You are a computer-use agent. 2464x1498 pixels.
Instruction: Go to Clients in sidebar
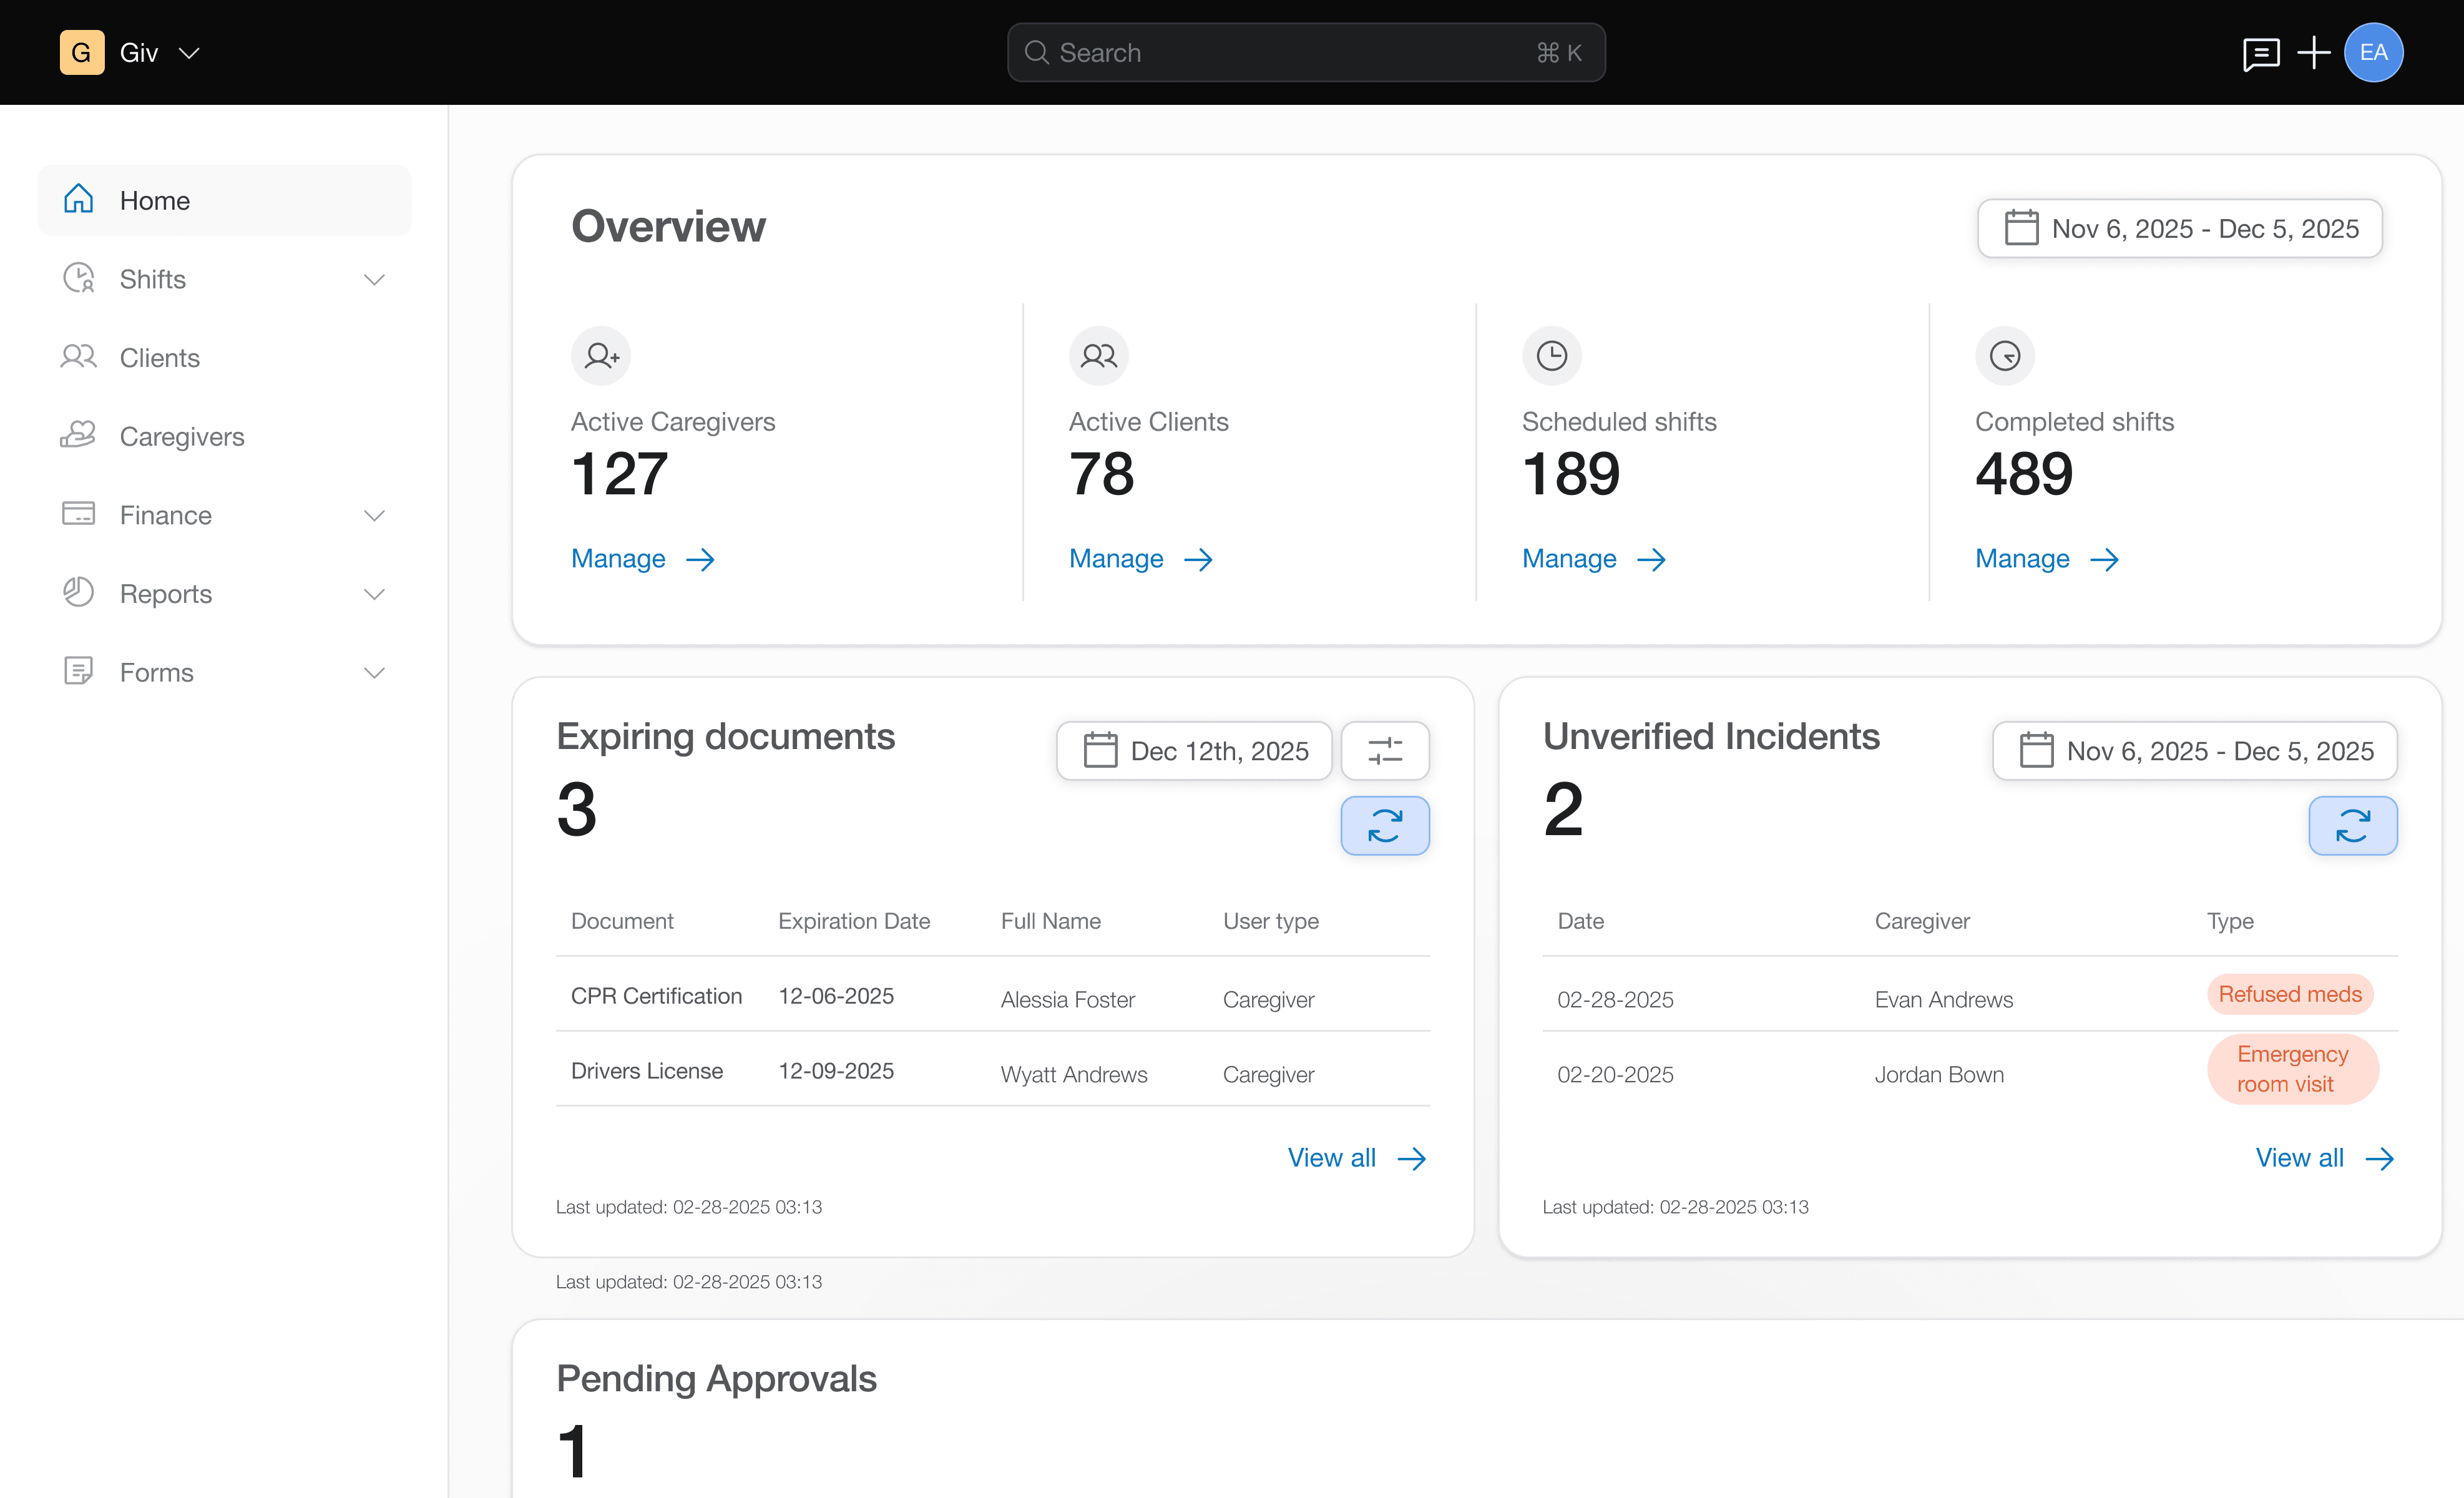coord(160,358)
